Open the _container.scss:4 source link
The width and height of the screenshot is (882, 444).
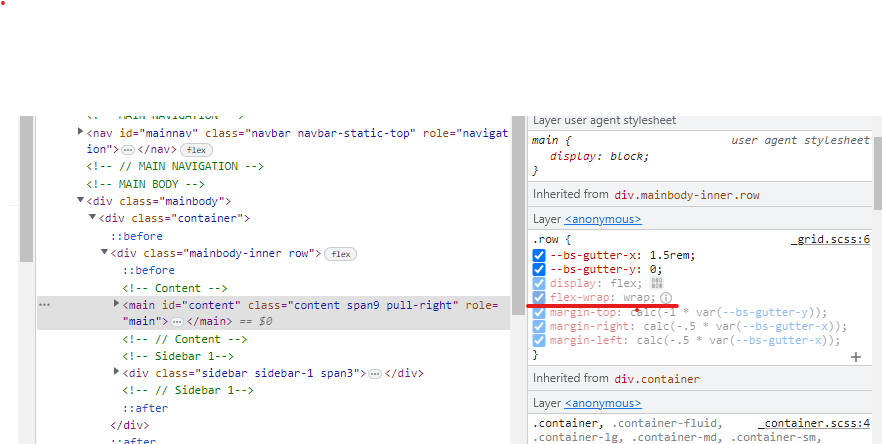click(x=814, y=423)
